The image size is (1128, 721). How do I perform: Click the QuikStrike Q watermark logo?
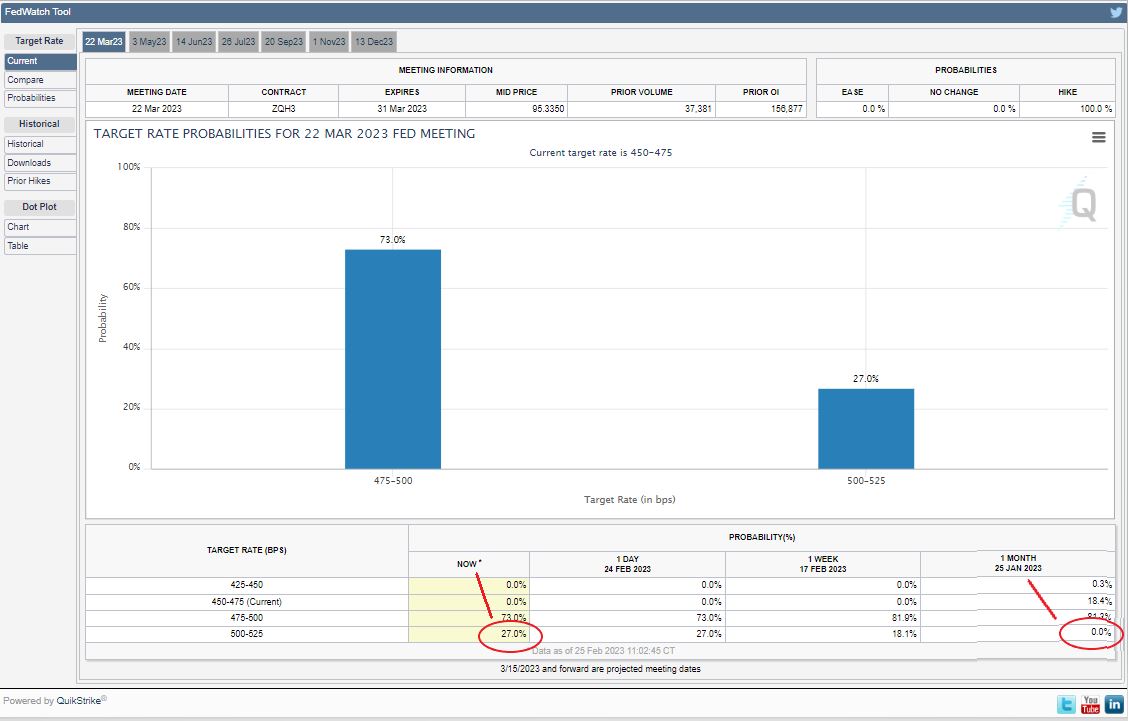click(1082, 205)
